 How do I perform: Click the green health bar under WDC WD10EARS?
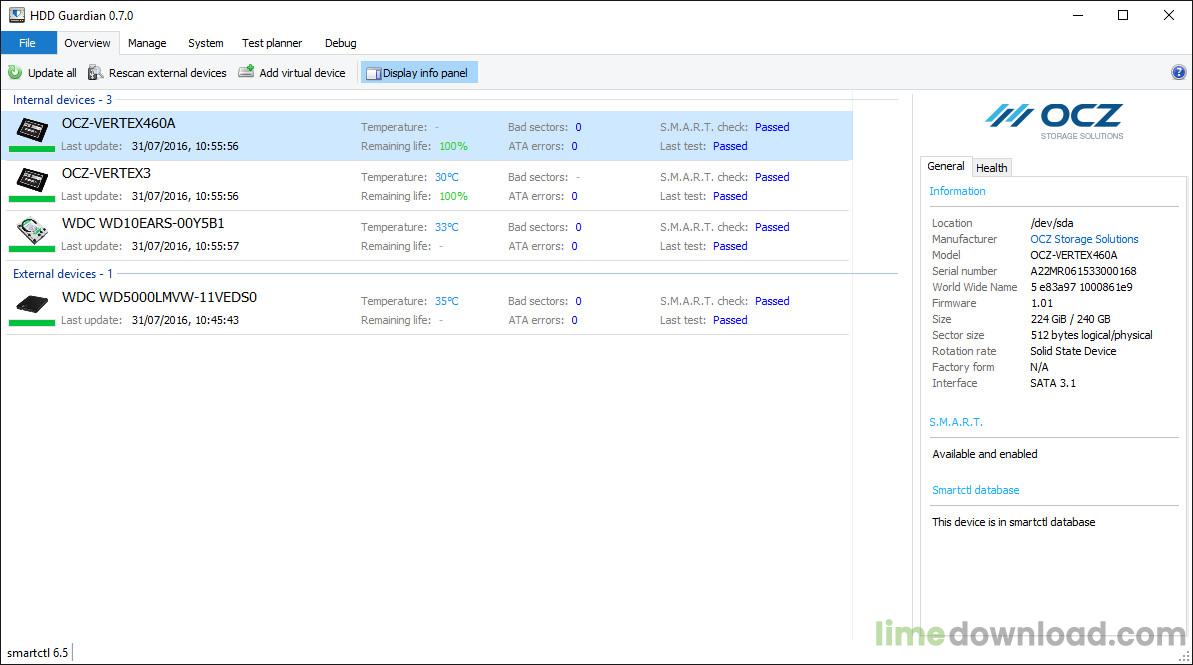pyautogui.click(x=32, y=249)
